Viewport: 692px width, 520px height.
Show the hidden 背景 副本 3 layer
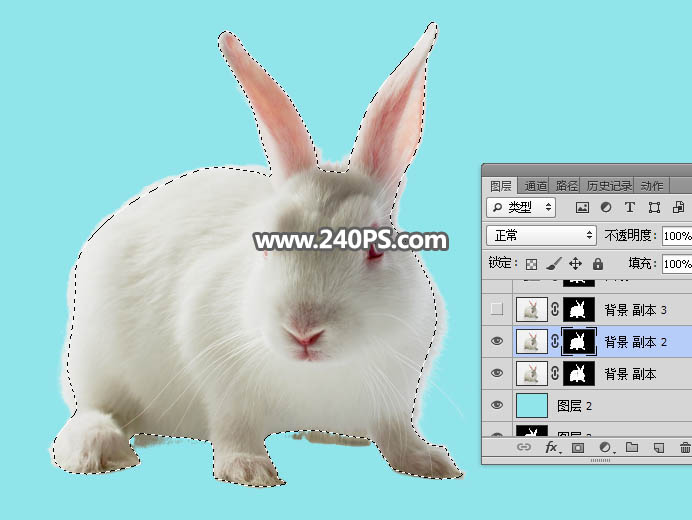tap(497, 309)
